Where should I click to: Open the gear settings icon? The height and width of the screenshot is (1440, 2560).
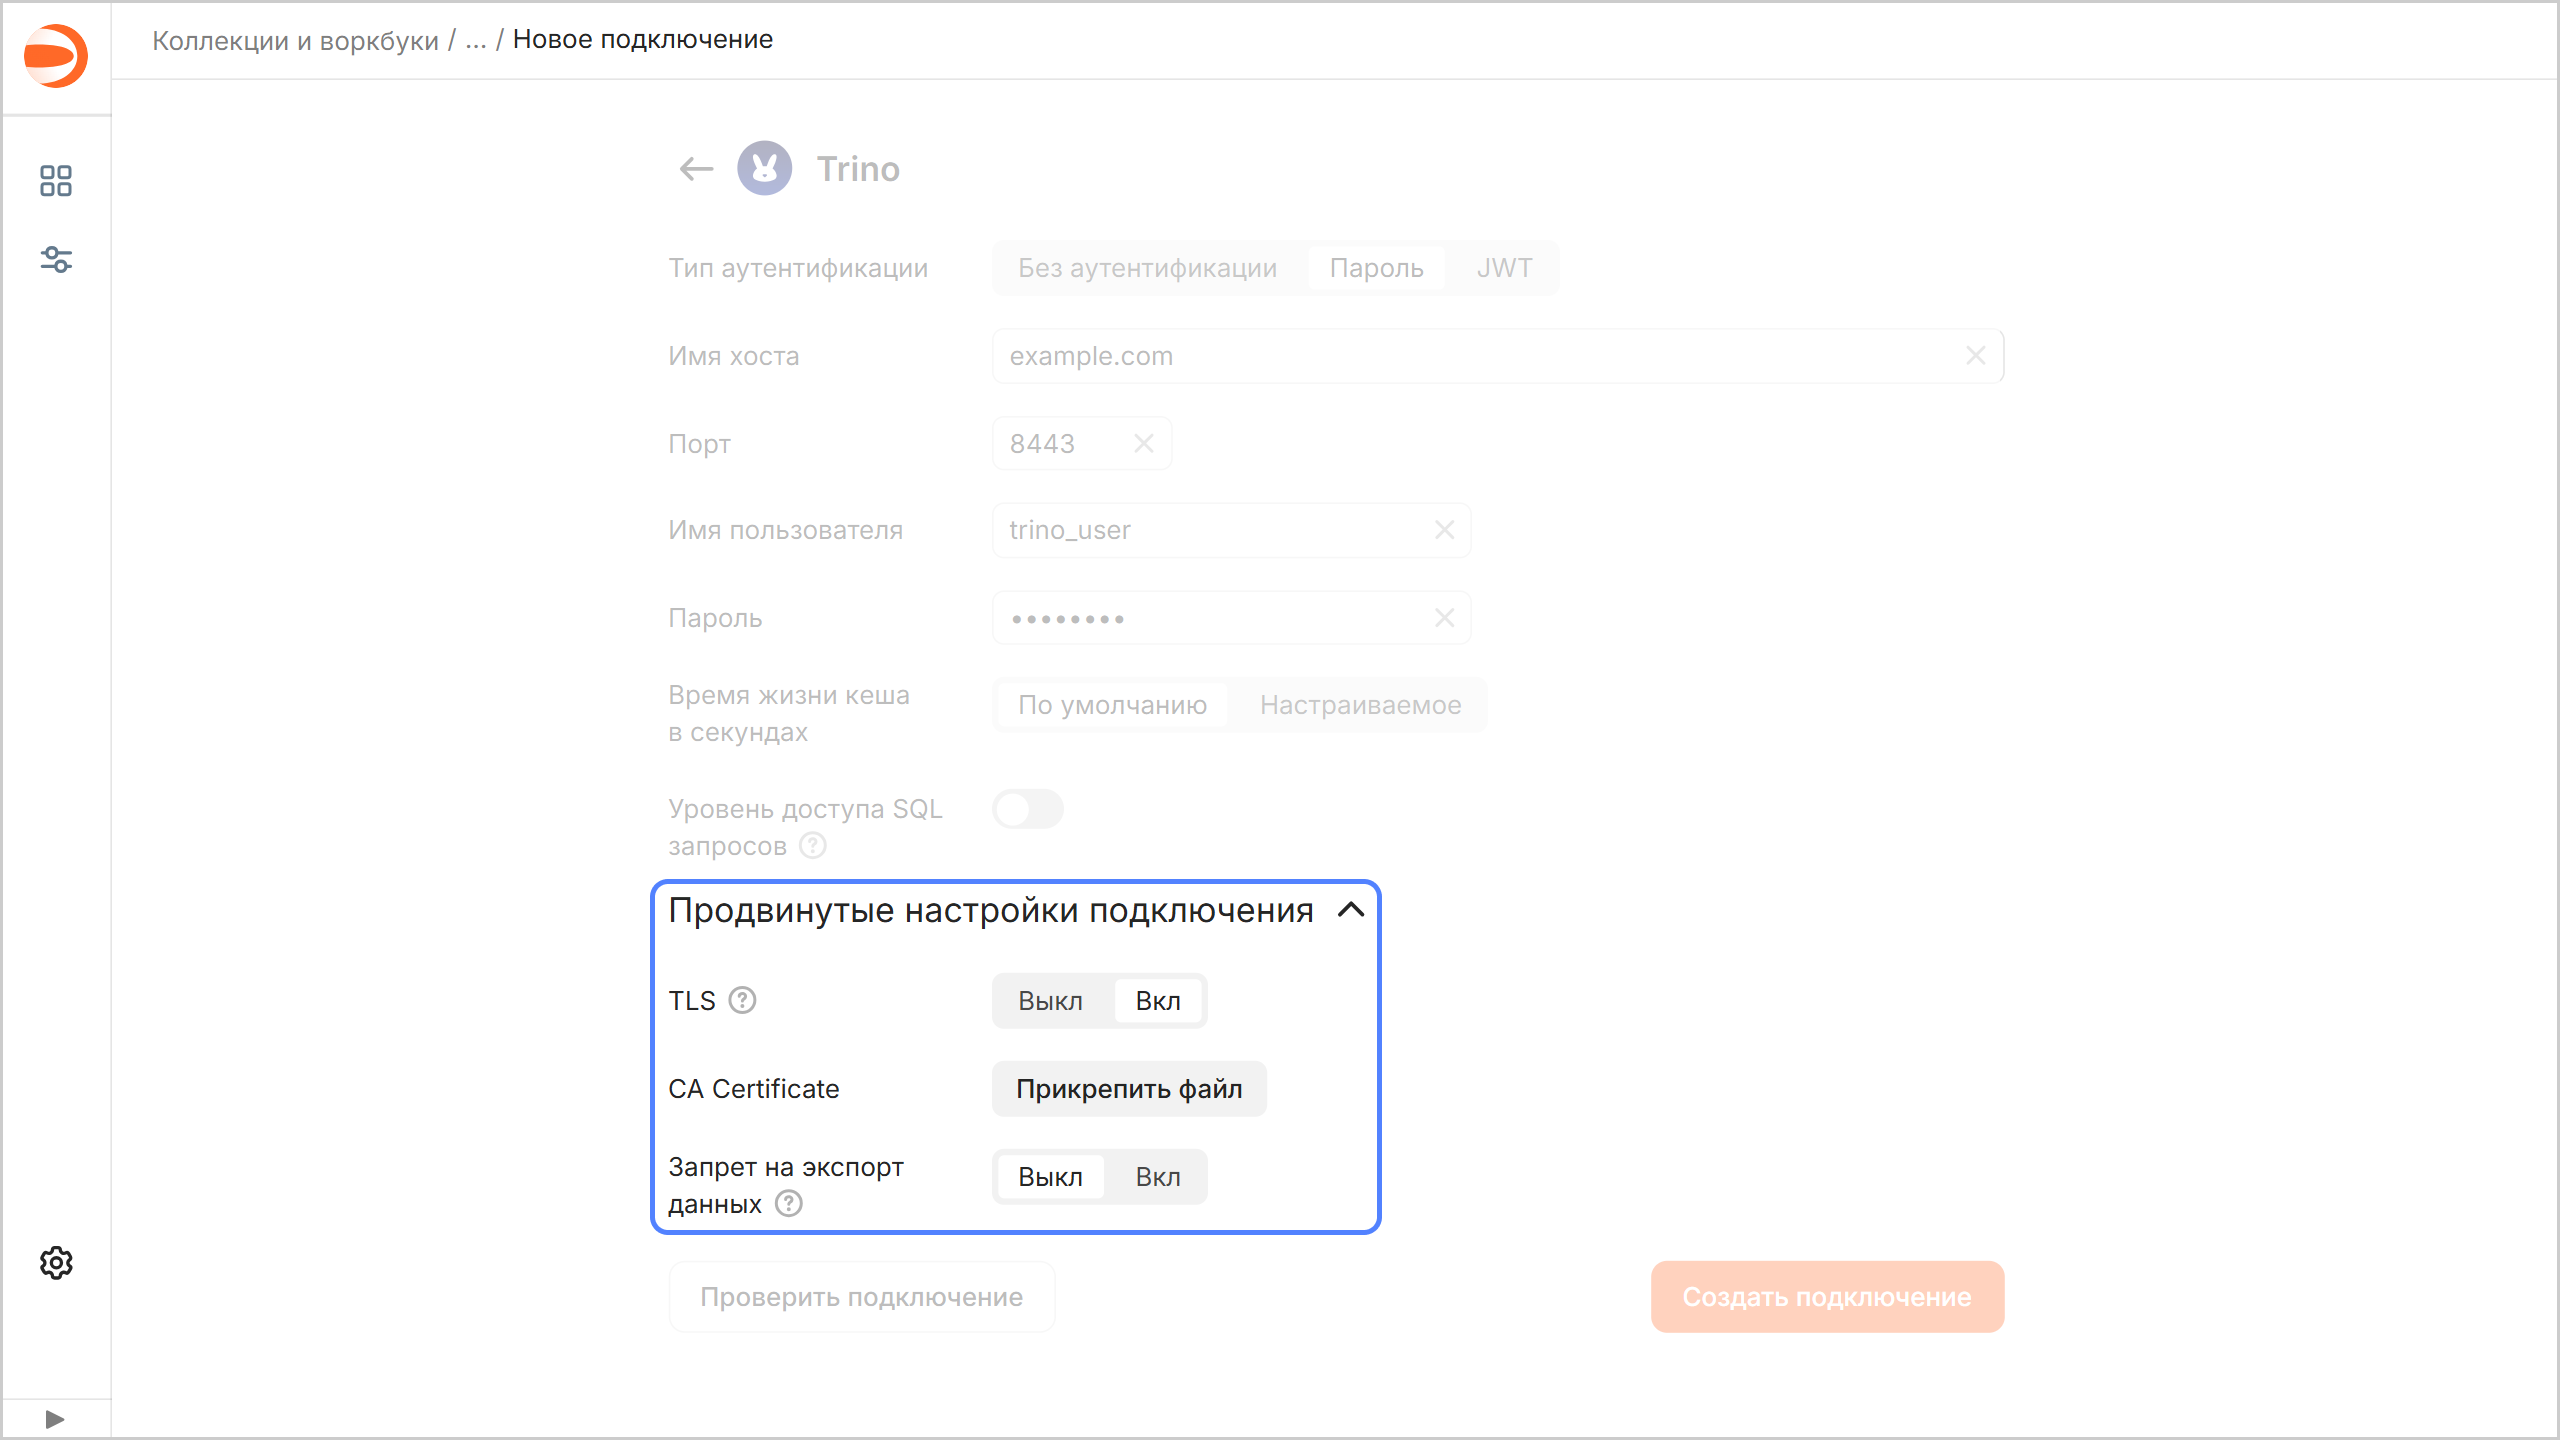click(x=56, y=1263)
